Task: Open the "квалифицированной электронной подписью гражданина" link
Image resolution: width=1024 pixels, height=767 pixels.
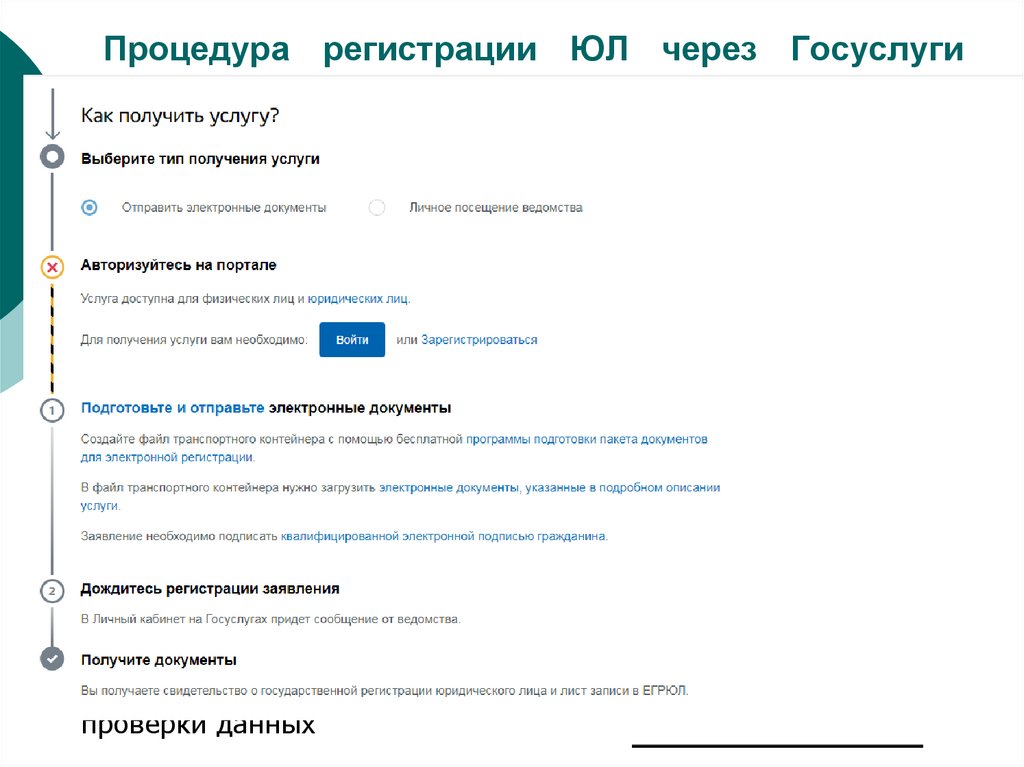Action: 445,535
